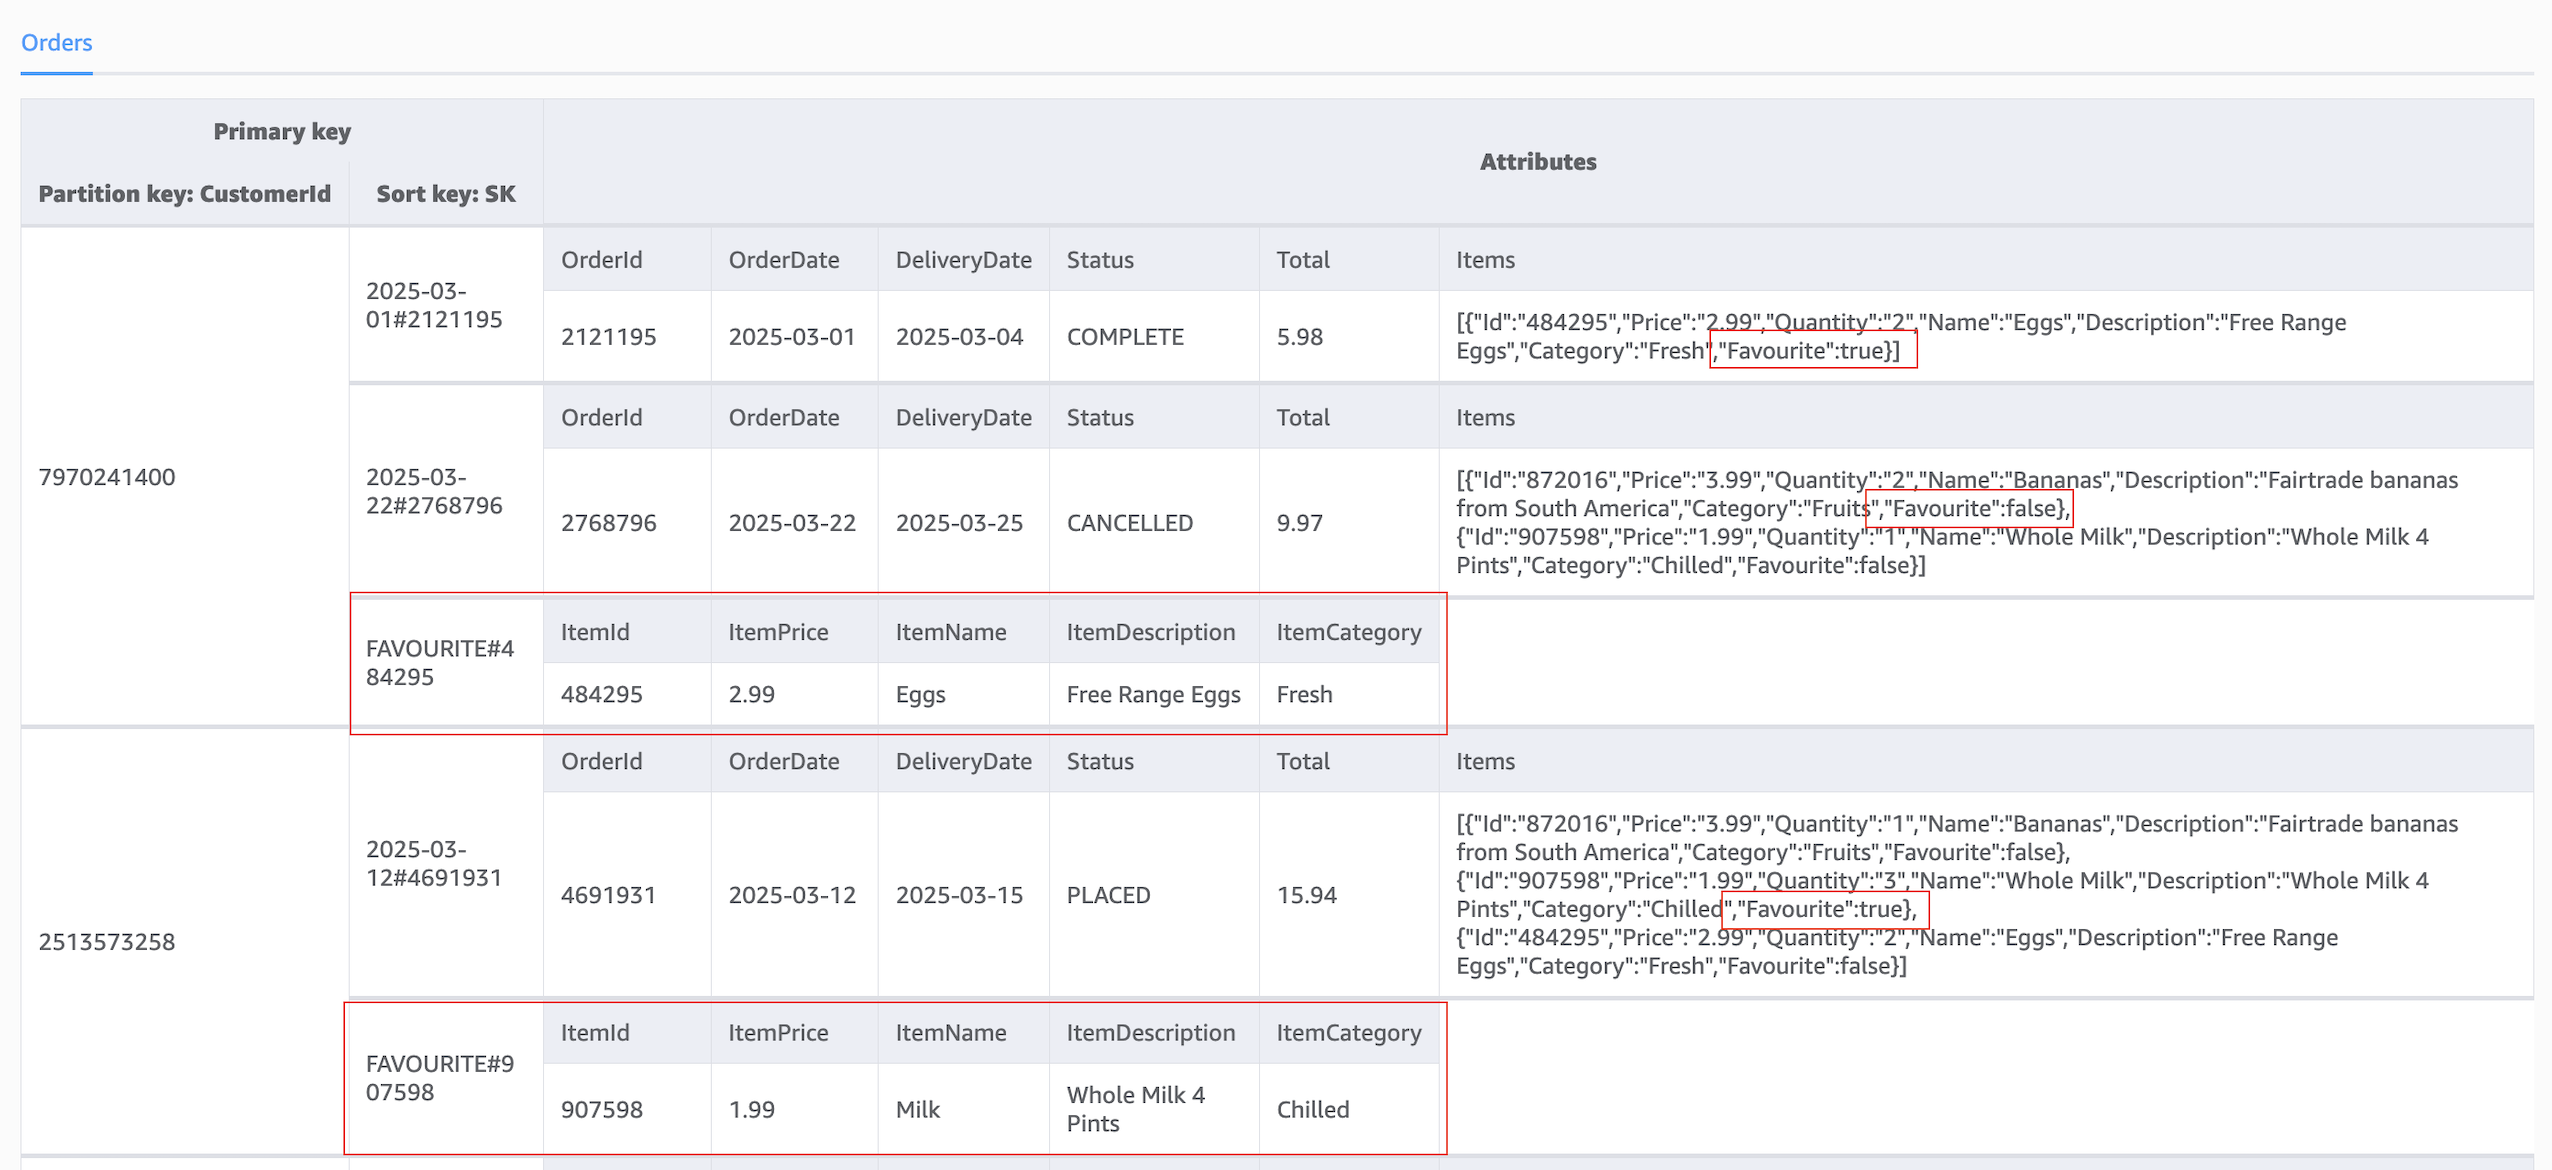Select OrderDate 2025-03-12 cell

pyautogui.click(x=793, y=895)
